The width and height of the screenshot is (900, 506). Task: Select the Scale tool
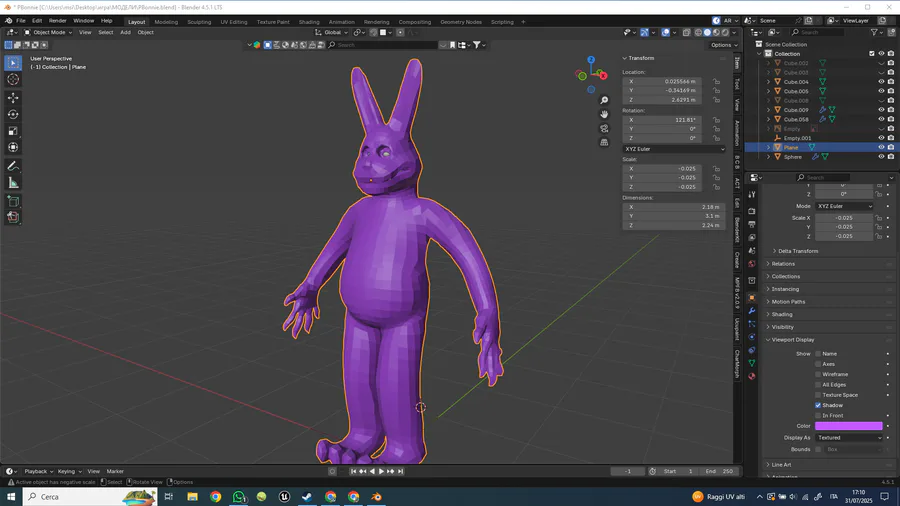13,131
